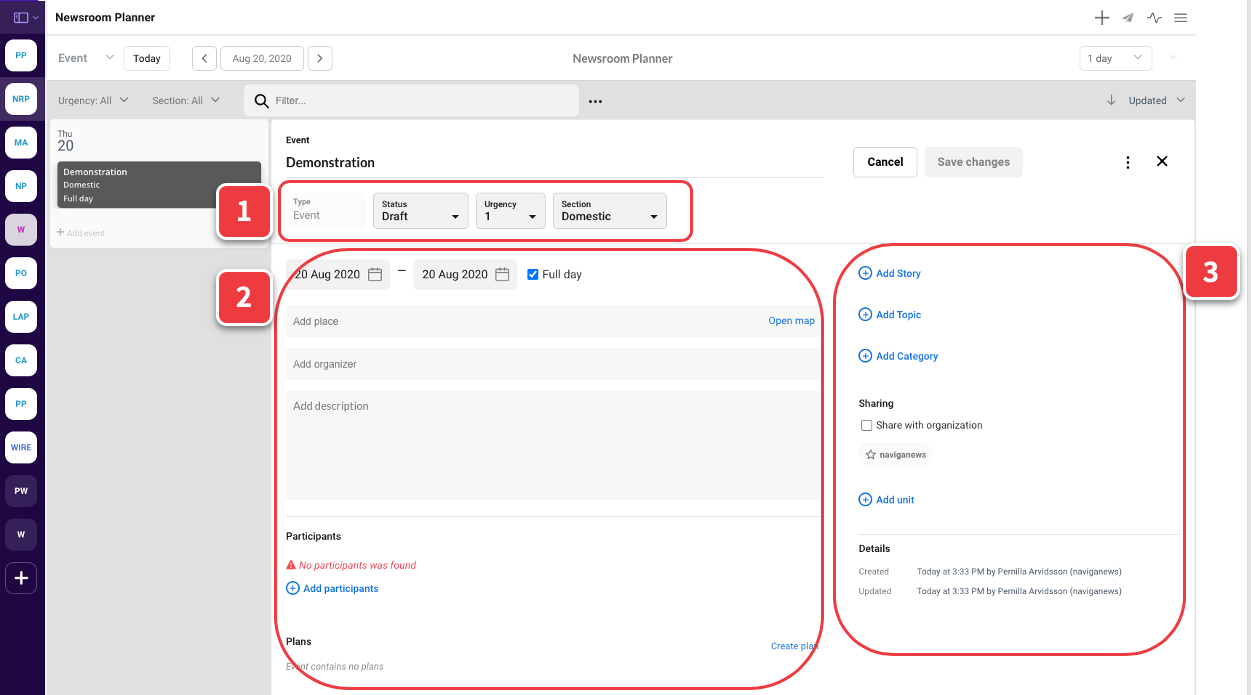Click the Open map link
The width and height of the screenshot is (1251, 695).
(x=791, y=321)
